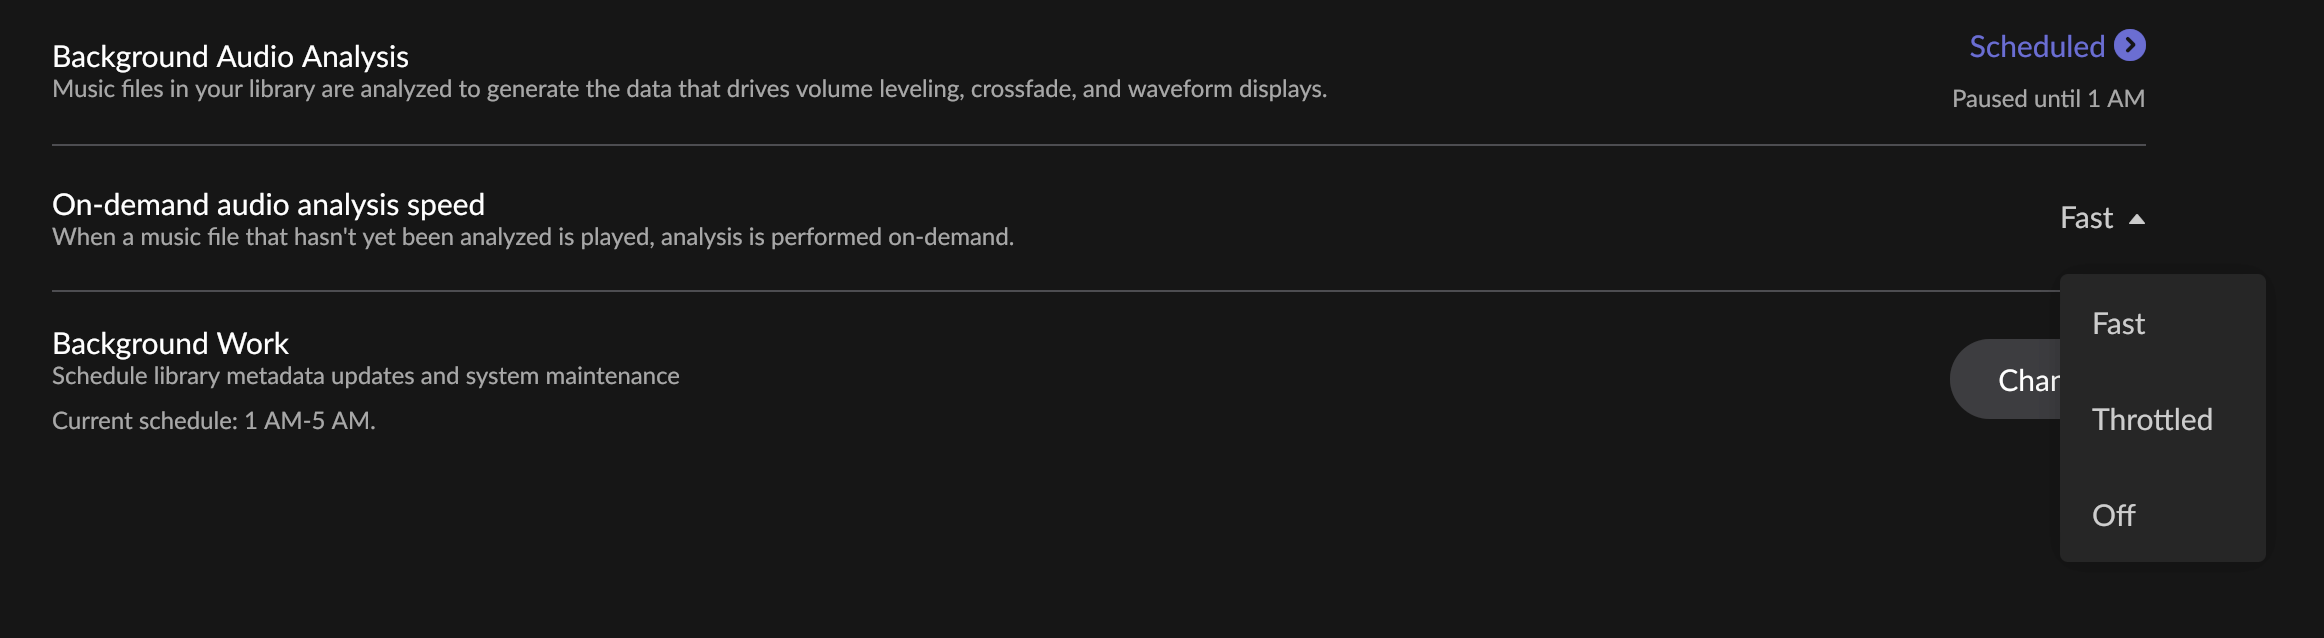Choose the Throttled option
Screen dimensions: 2324x638
2152,420
